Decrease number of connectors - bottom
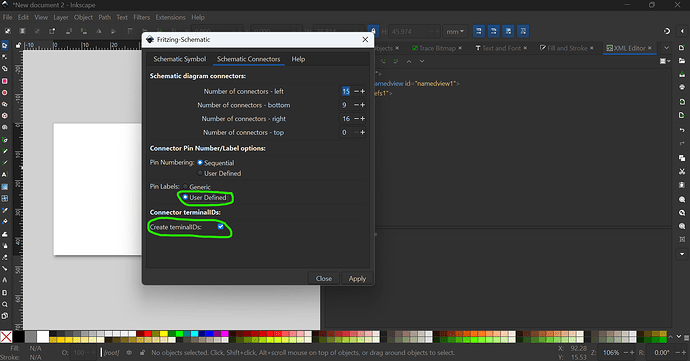The height and width of the screenshot is (361, 690). tap(356, 105)
